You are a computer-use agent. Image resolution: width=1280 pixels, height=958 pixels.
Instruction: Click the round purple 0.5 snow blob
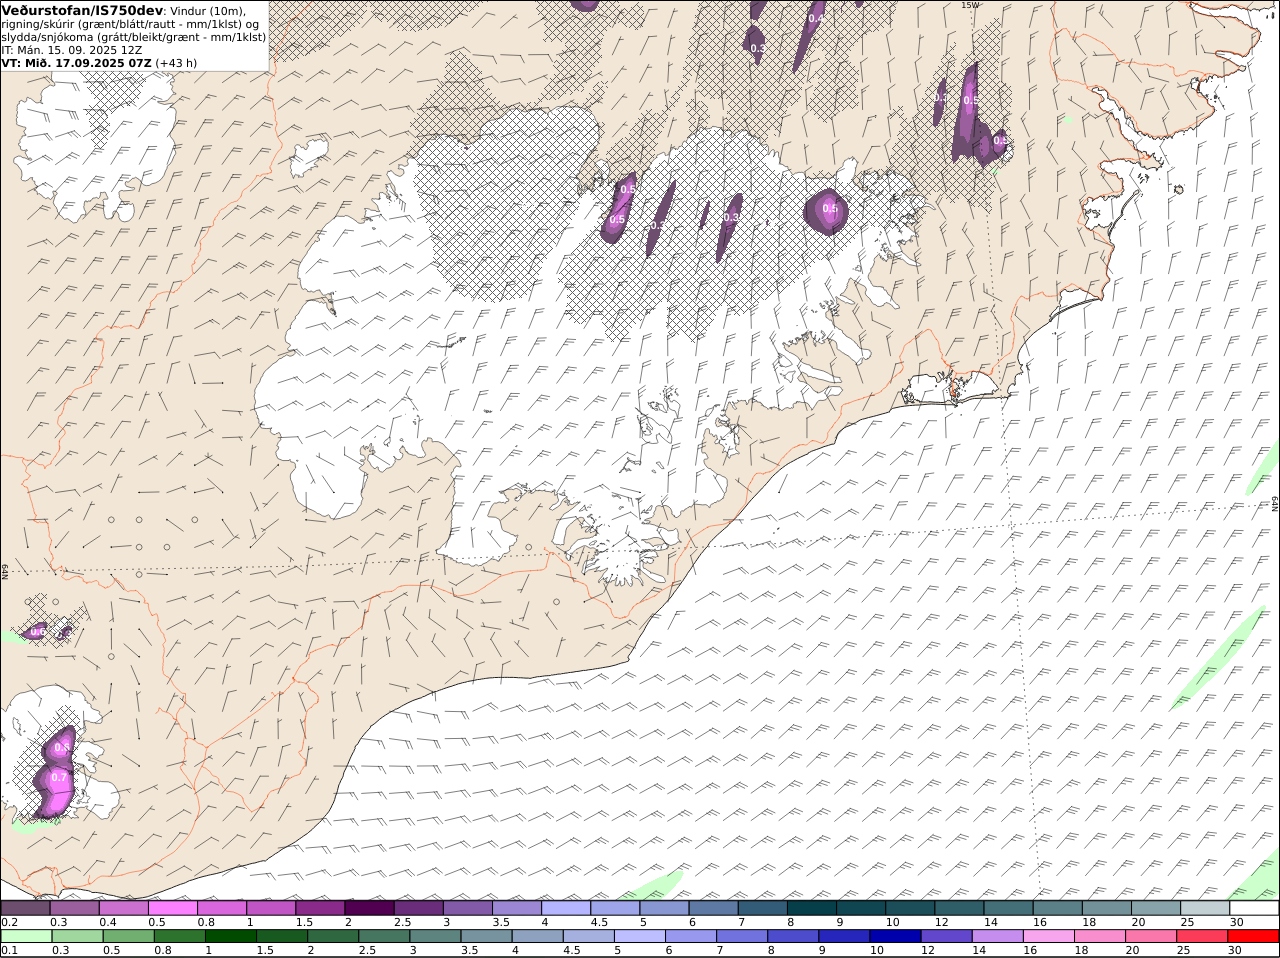(827, 210)
